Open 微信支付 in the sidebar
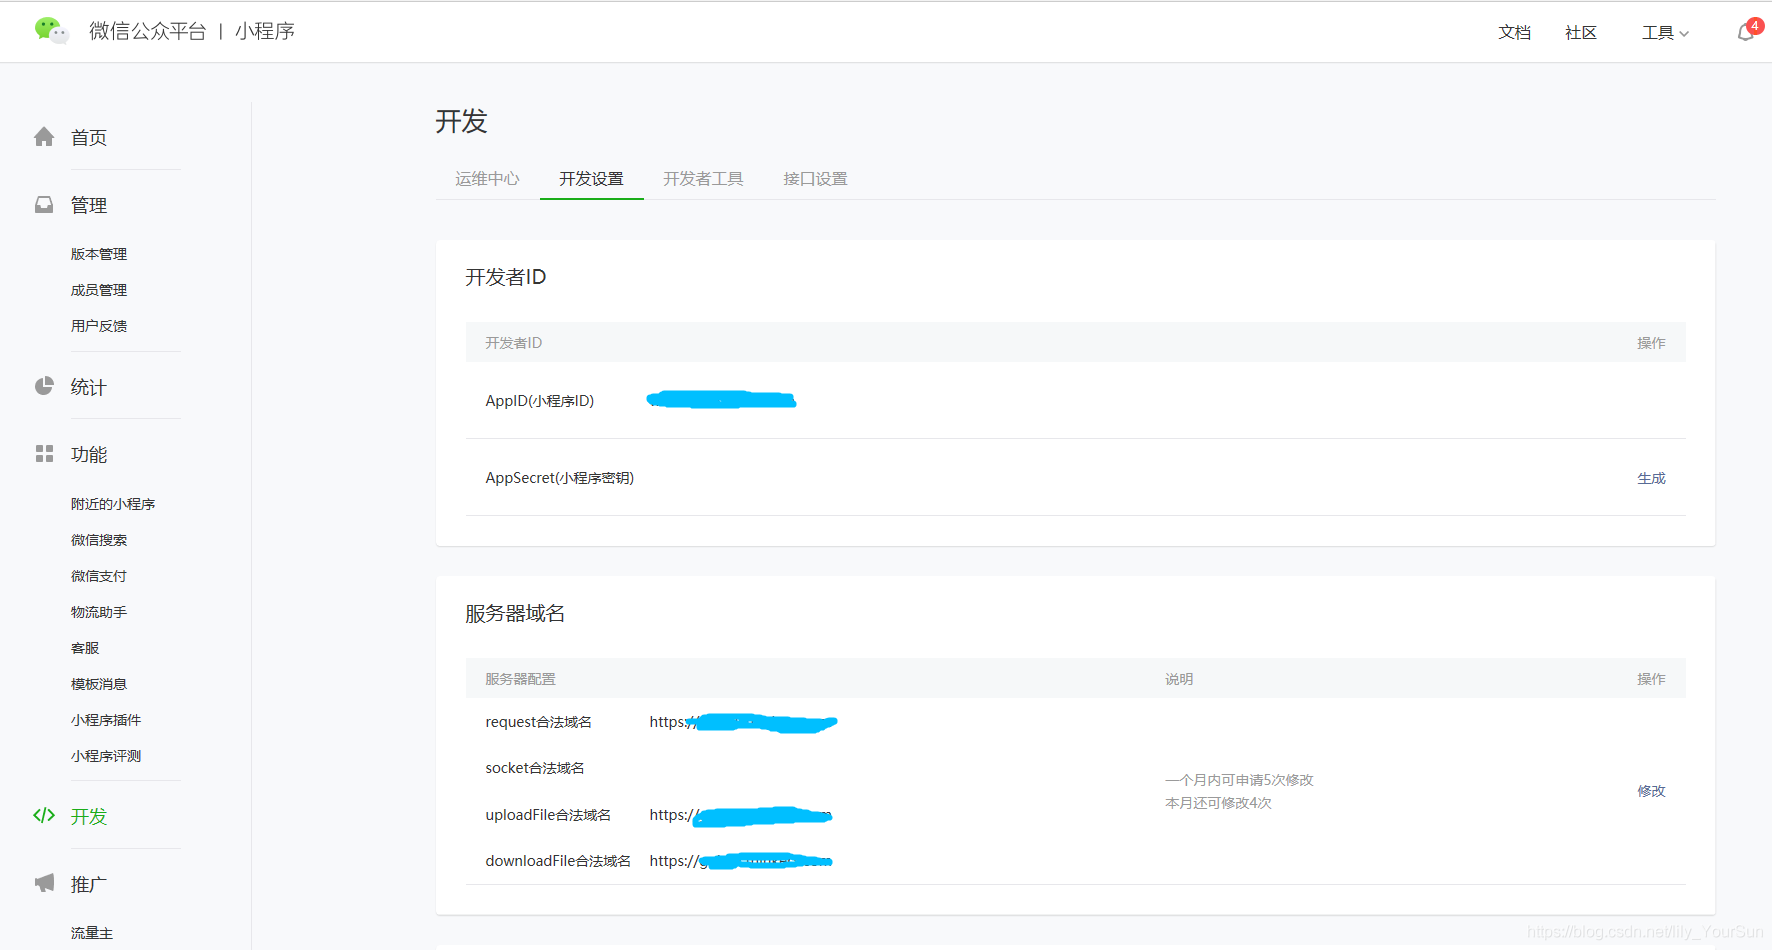Screen dimensions: 1772x950 98,575
